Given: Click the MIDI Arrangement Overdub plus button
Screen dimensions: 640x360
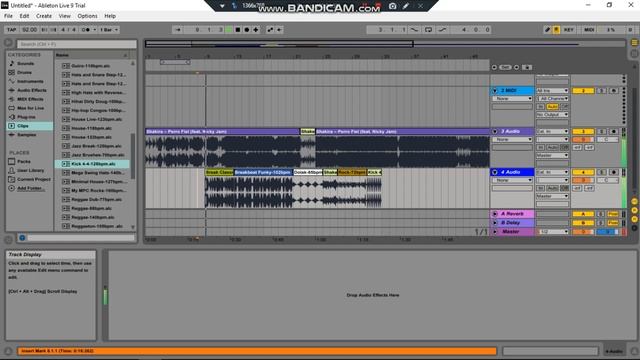Looking at the screenshot, I should [256, 30].
